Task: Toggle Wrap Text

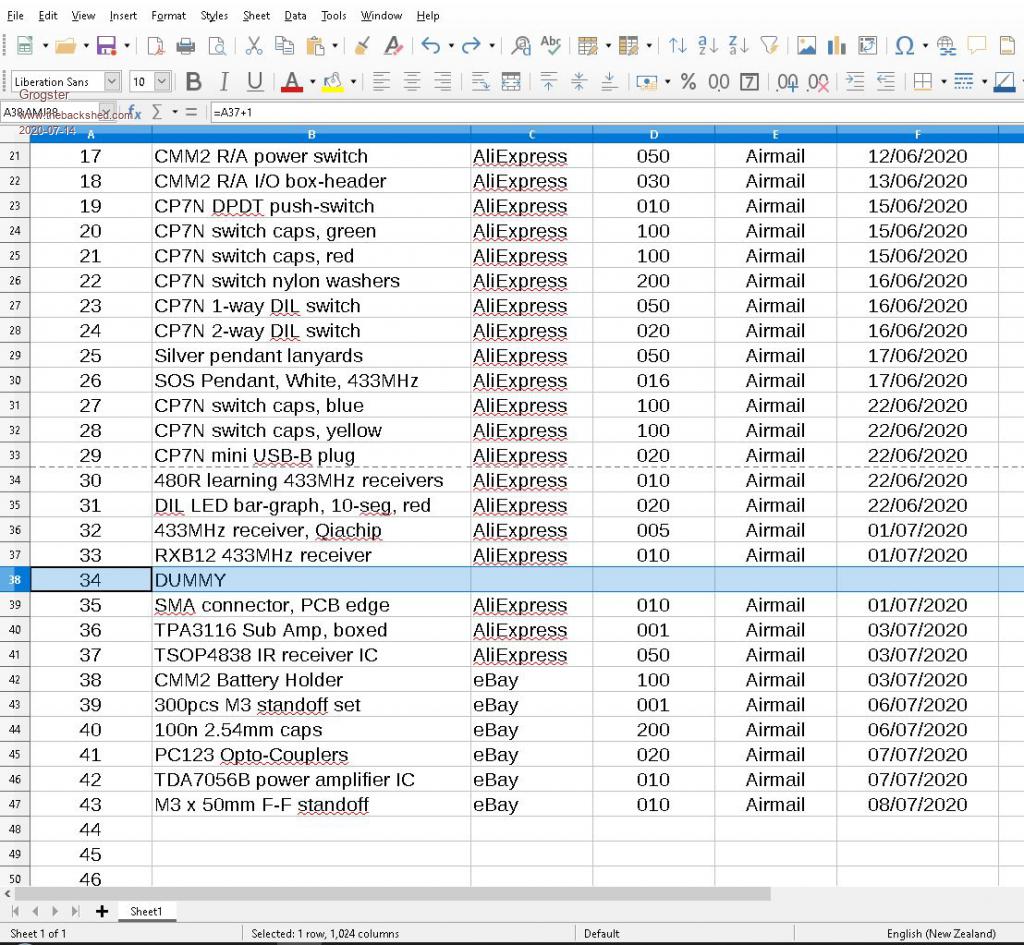Action: (480, 82)
